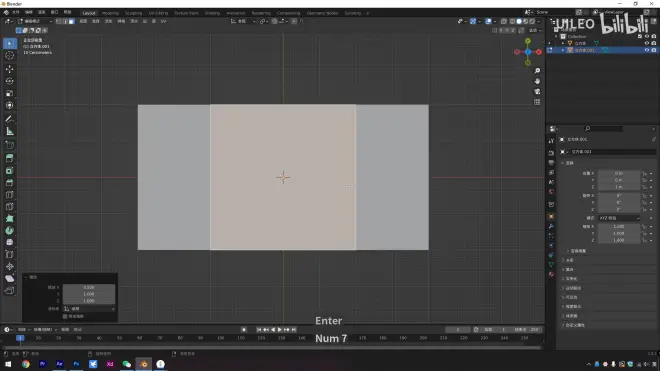Switch to solid viewport shading
This screenshot has width=660, height=371.
(519, 21)
